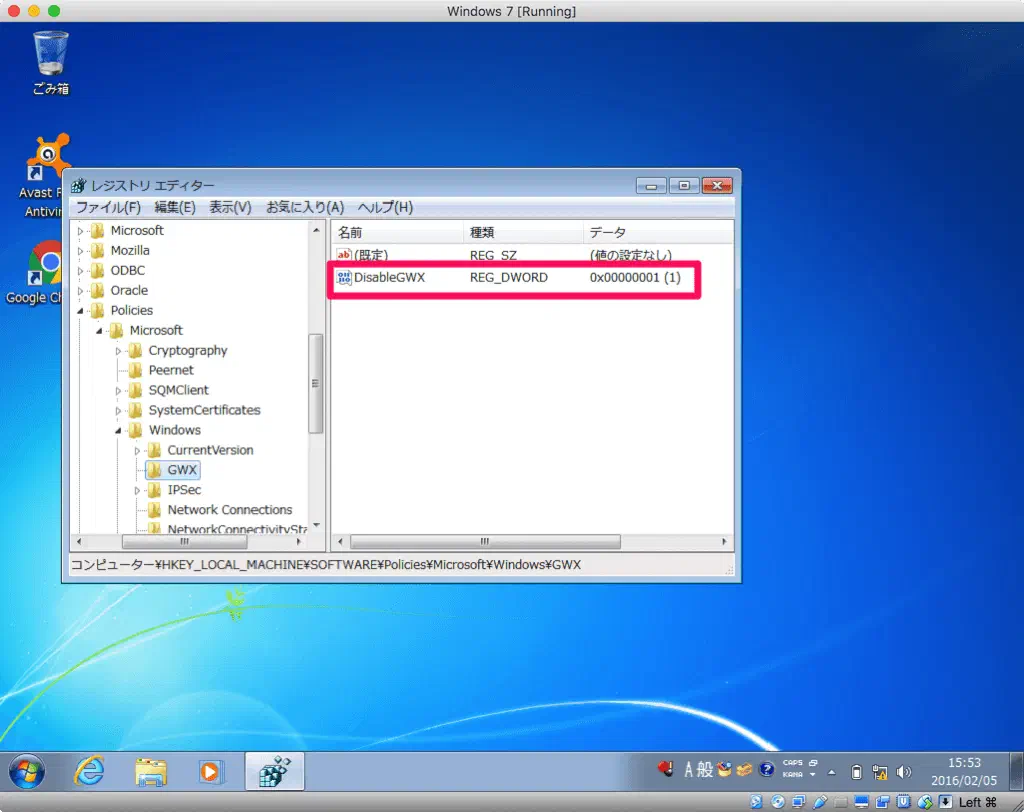Expand the Cryptography registry key
1024x812 pixels.
(119, 351)
